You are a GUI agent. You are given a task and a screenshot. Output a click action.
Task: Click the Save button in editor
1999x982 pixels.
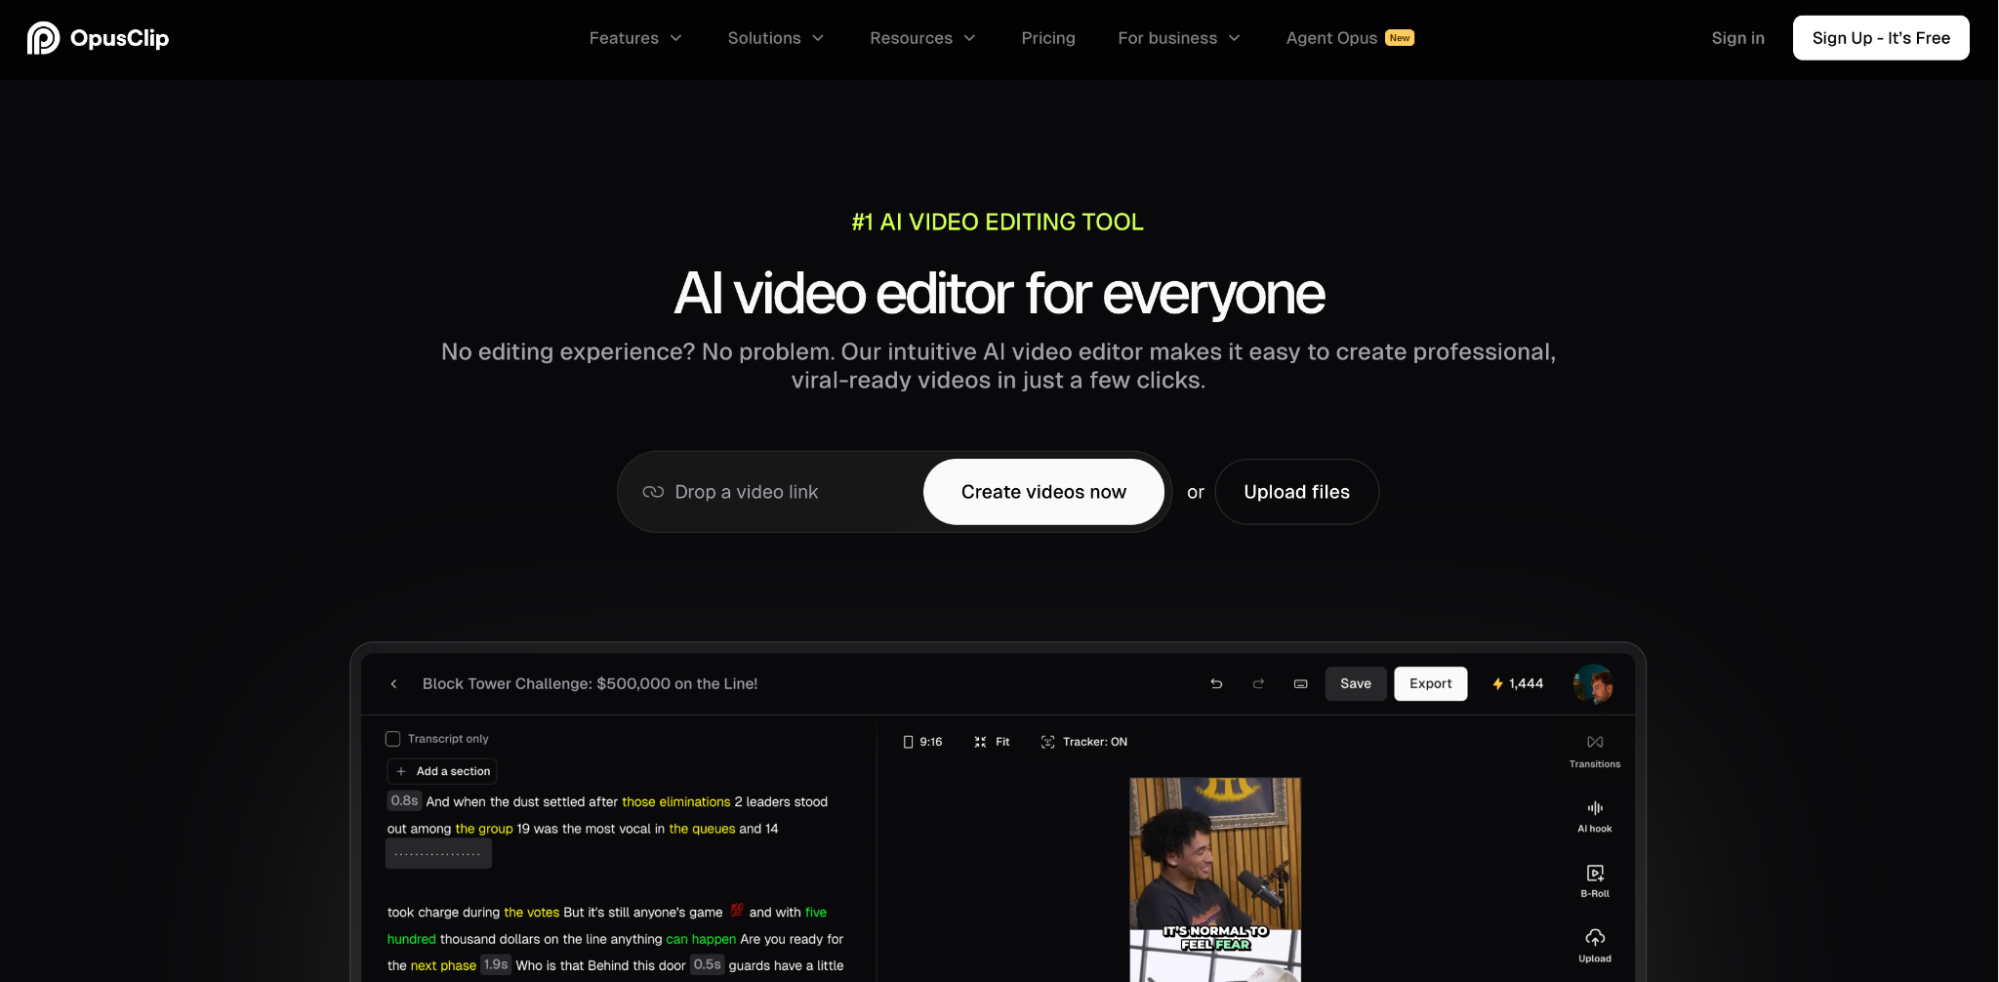1355,684
